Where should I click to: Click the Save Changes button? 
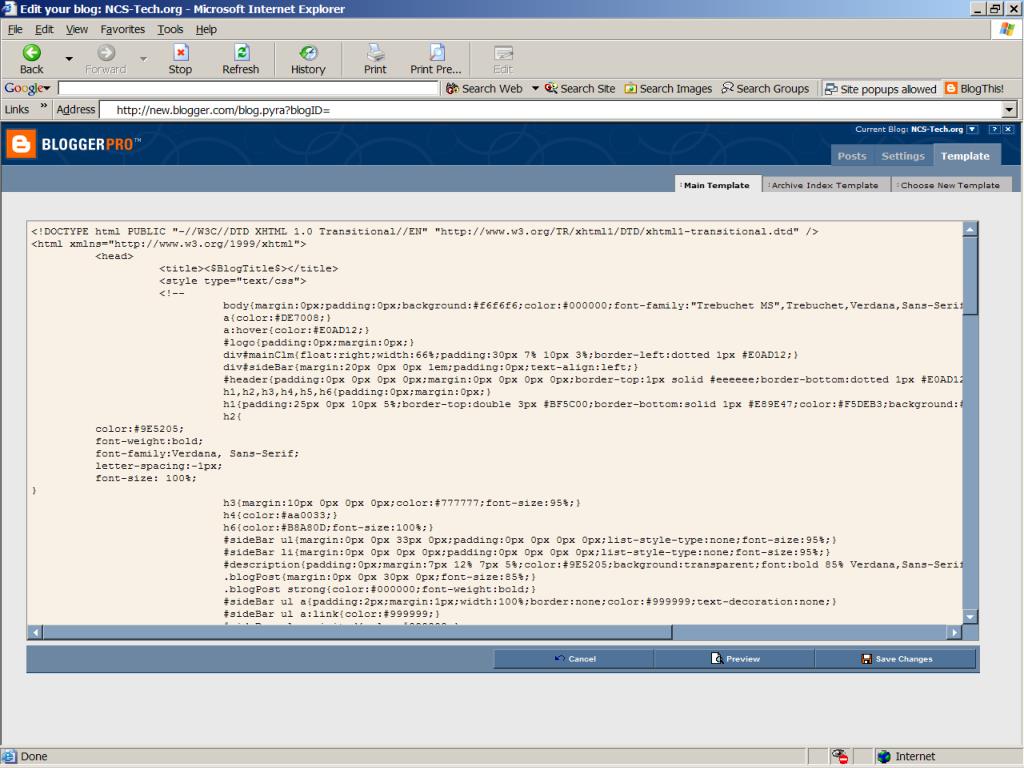pyautogui.click(x=896, y=659)
